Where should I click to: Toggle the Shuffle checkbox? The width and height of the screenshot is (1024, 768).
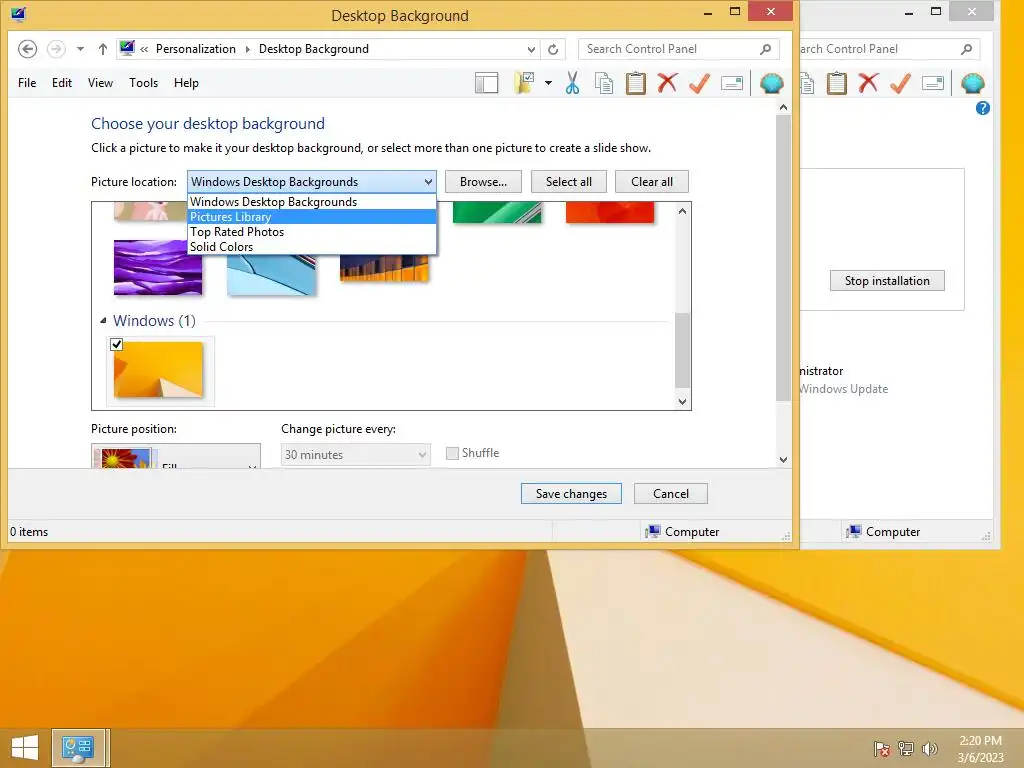[452, 453]
